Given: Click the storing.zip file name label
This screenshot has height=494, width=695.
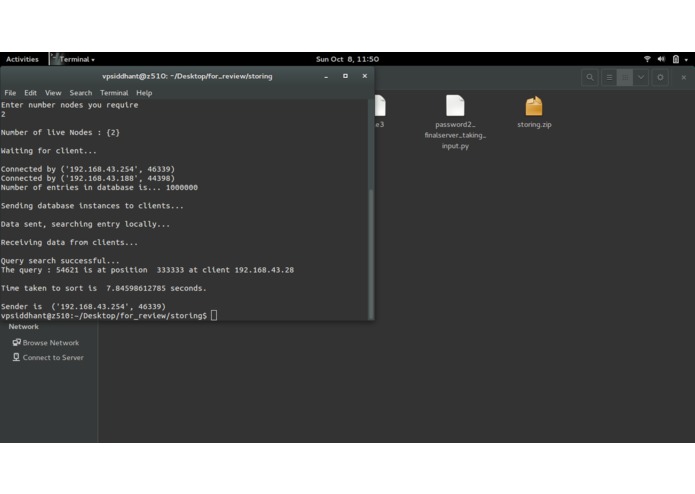Looking at the screenshot, I should (x=534, y=124).
